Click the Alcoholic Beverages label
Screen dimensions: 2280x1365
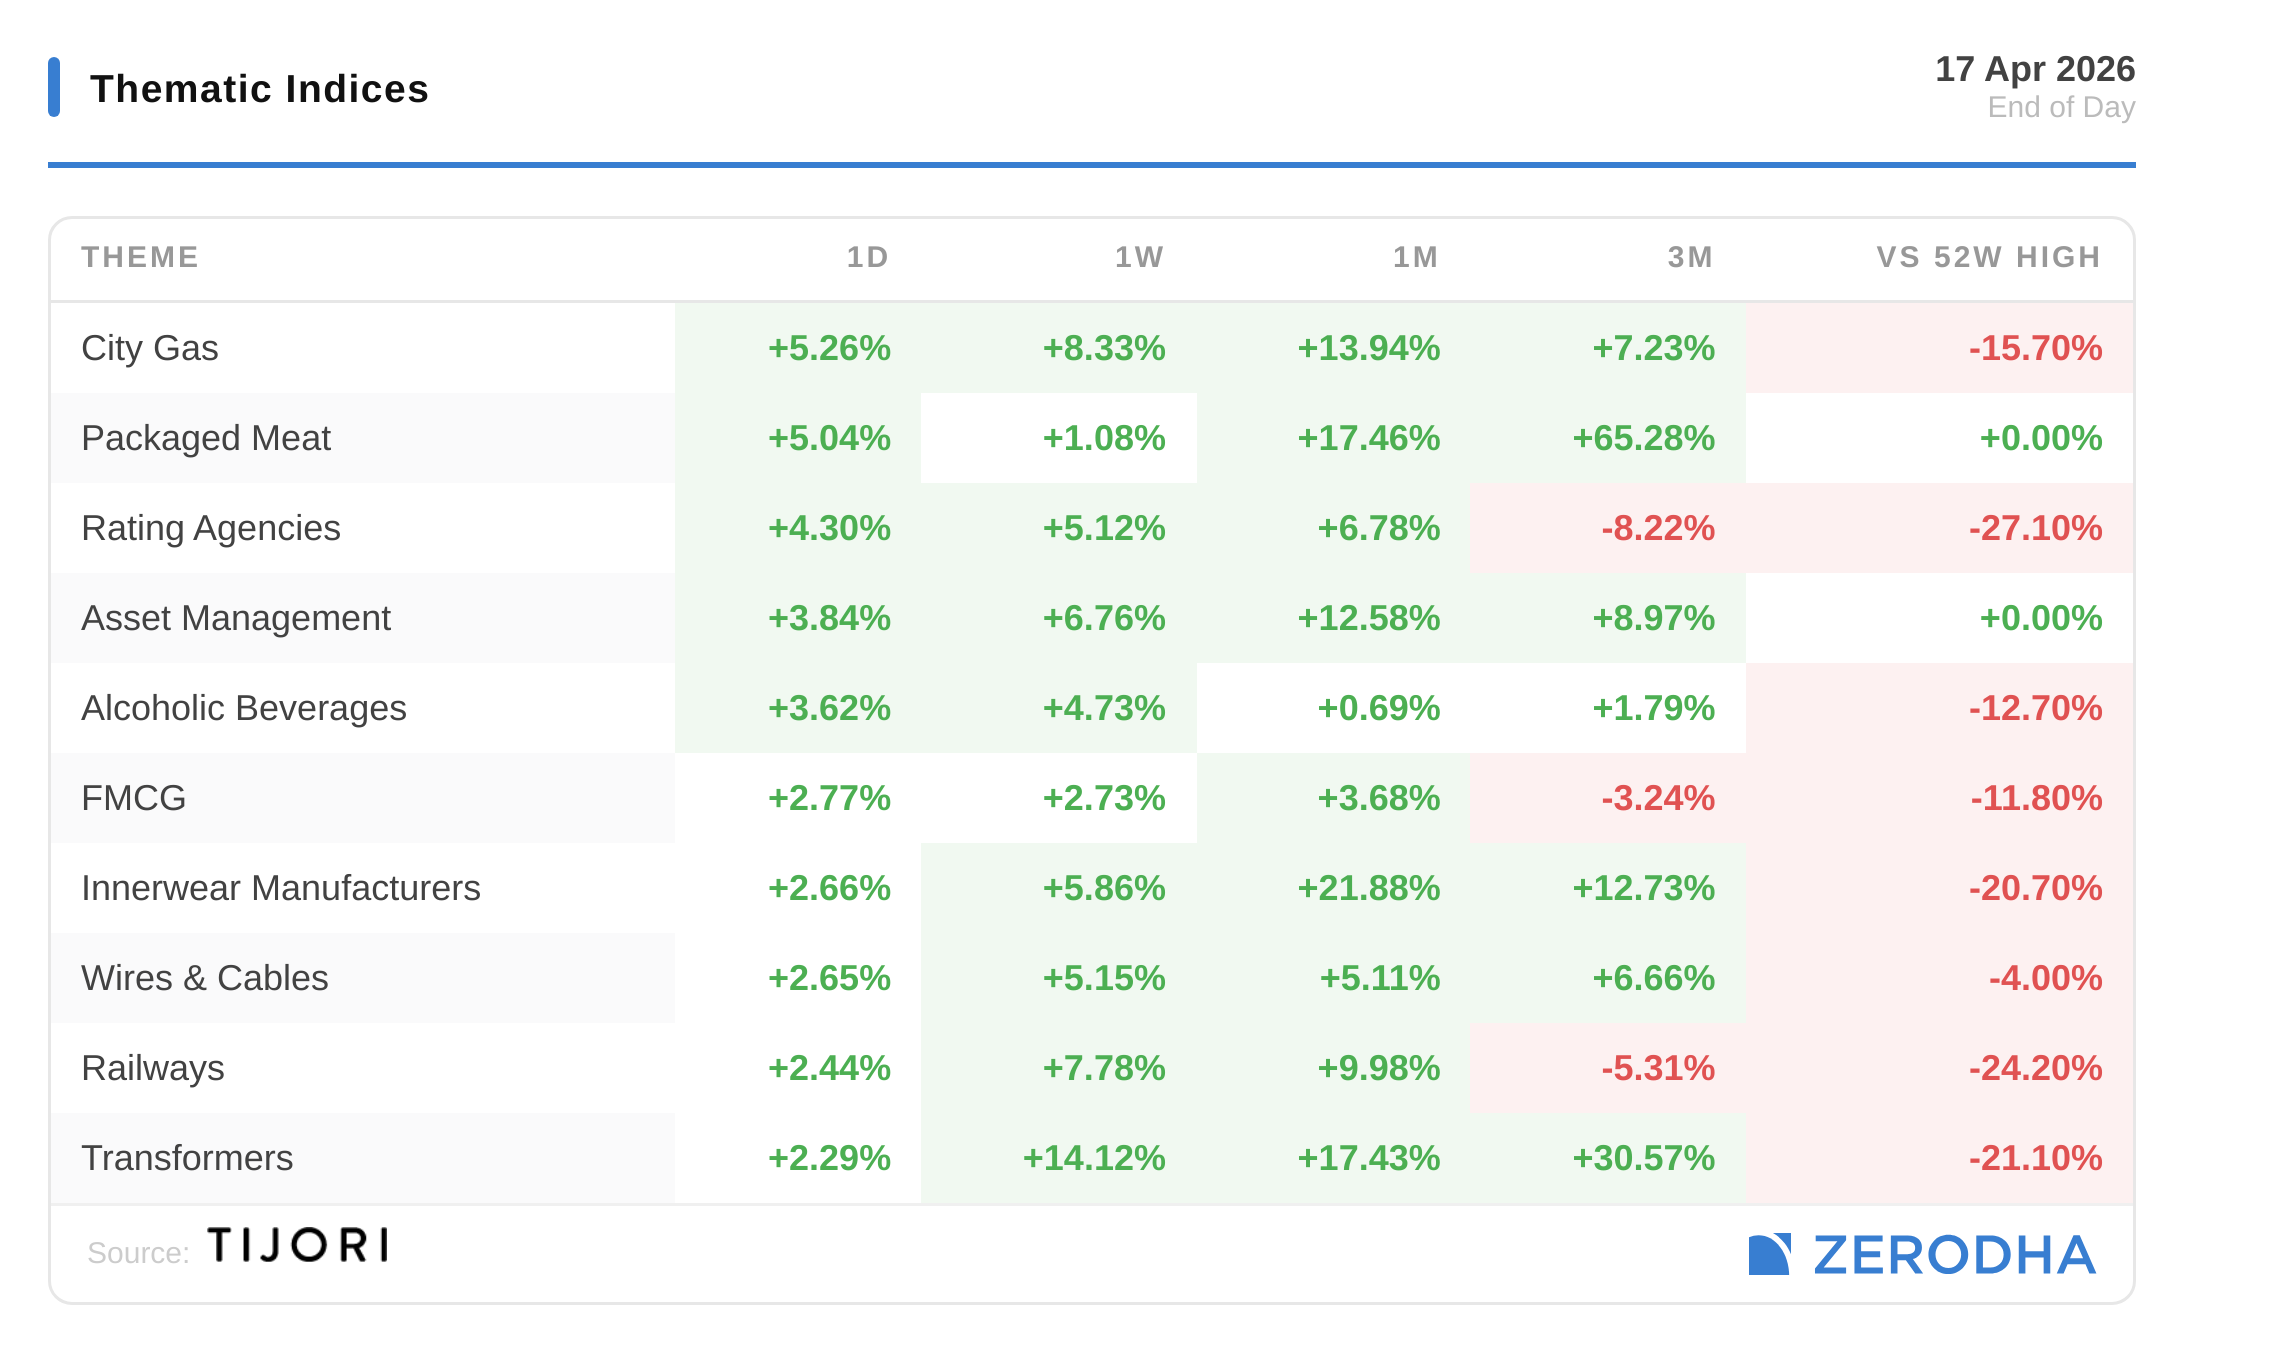[244, 708]
